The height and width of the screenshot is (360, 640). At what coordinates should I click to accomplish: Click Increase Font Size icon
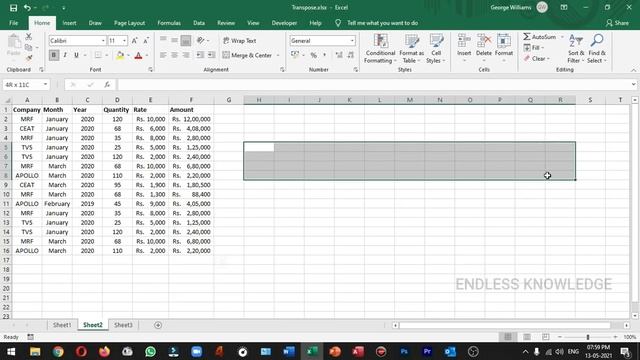point(134,40)
